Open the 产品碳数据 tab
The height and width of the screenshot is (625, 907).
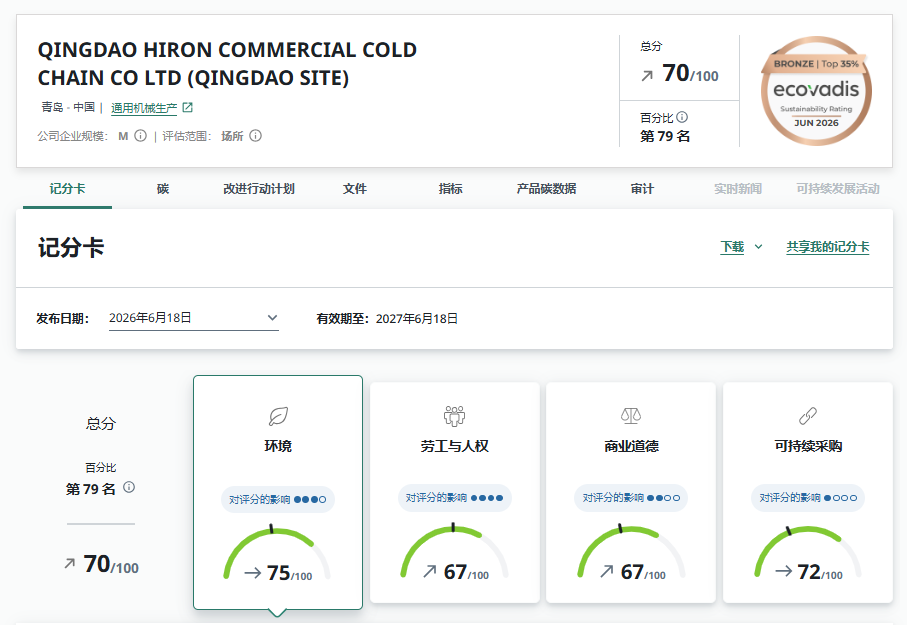pyautogui.click(x=546, y=189)
